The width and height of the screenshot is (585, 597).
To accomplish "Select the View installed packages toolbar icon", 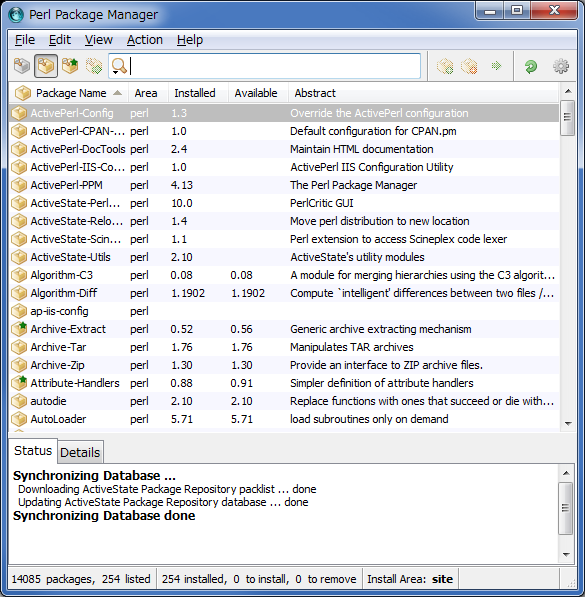I will (46, 66).
